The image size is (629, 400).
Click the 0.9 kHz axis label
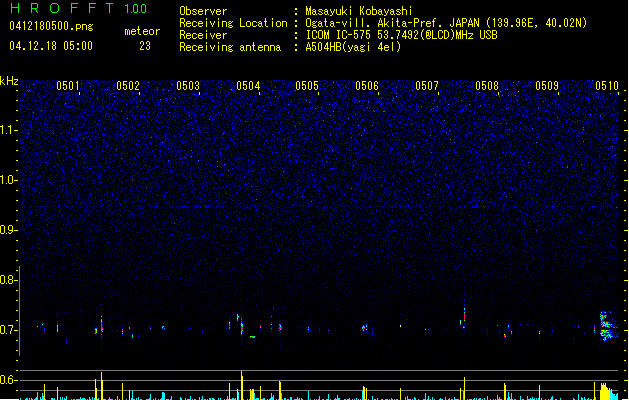coord(8,230)
